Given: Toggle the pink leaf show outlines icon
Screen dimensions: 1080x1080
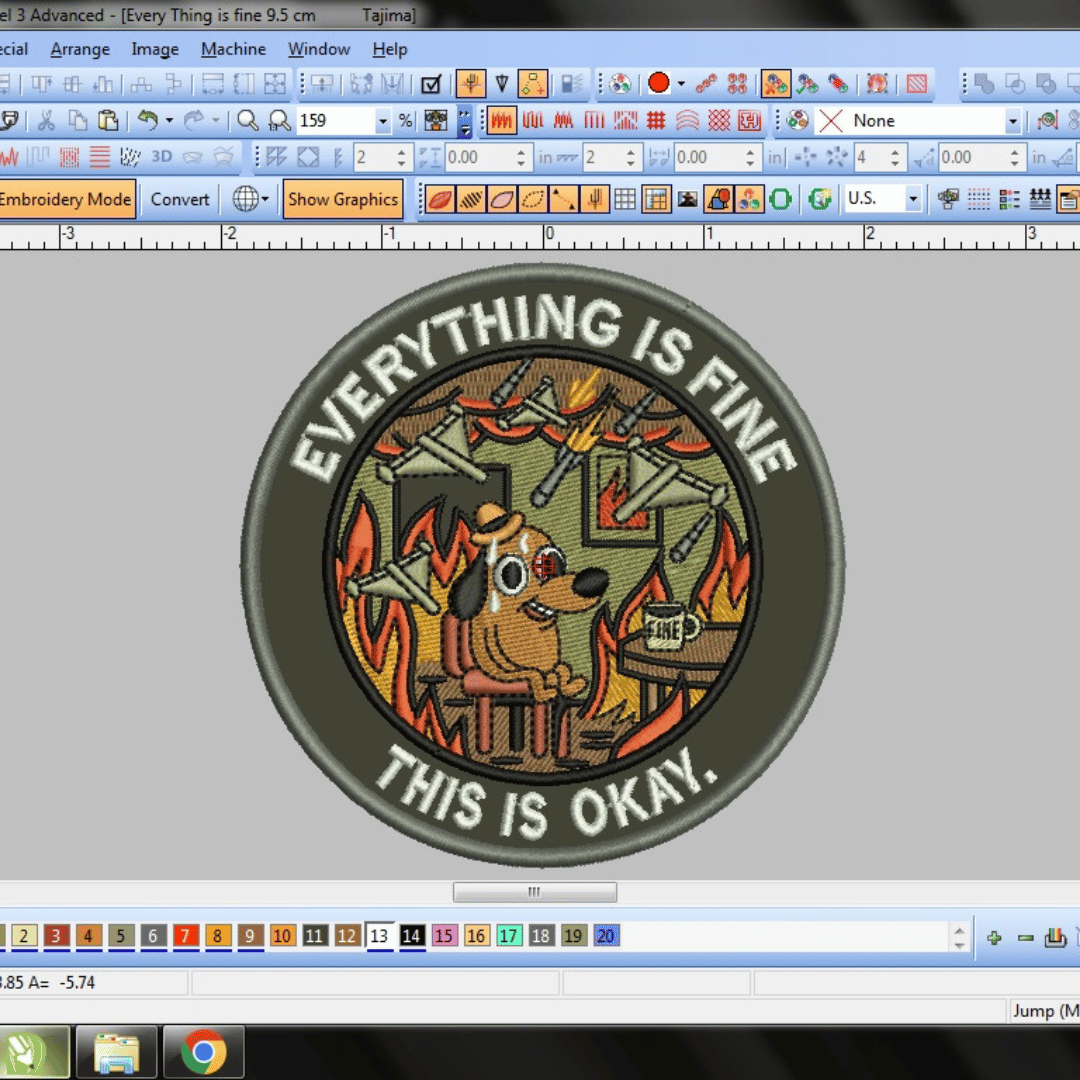Looking at the screenshot, I should point(501,199).
